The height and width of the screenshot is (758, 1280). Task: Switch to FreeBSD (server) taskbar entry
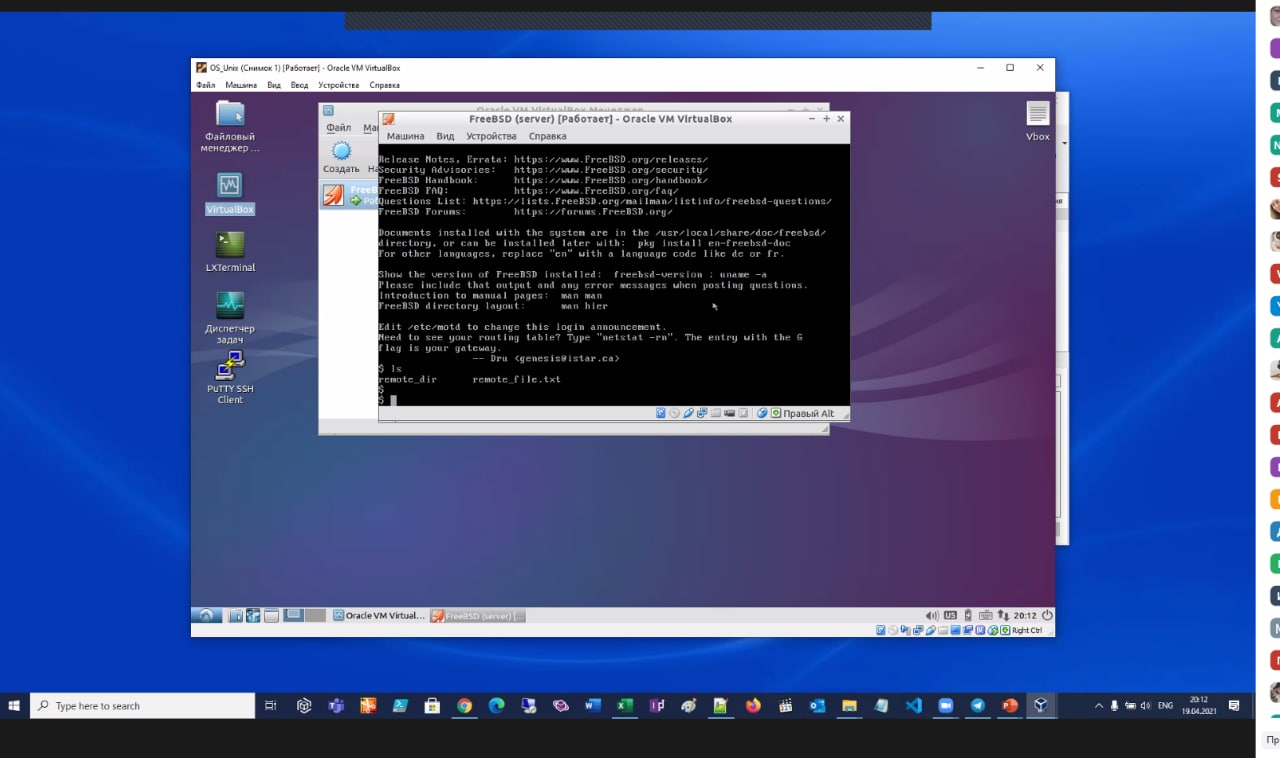(478, 615)
